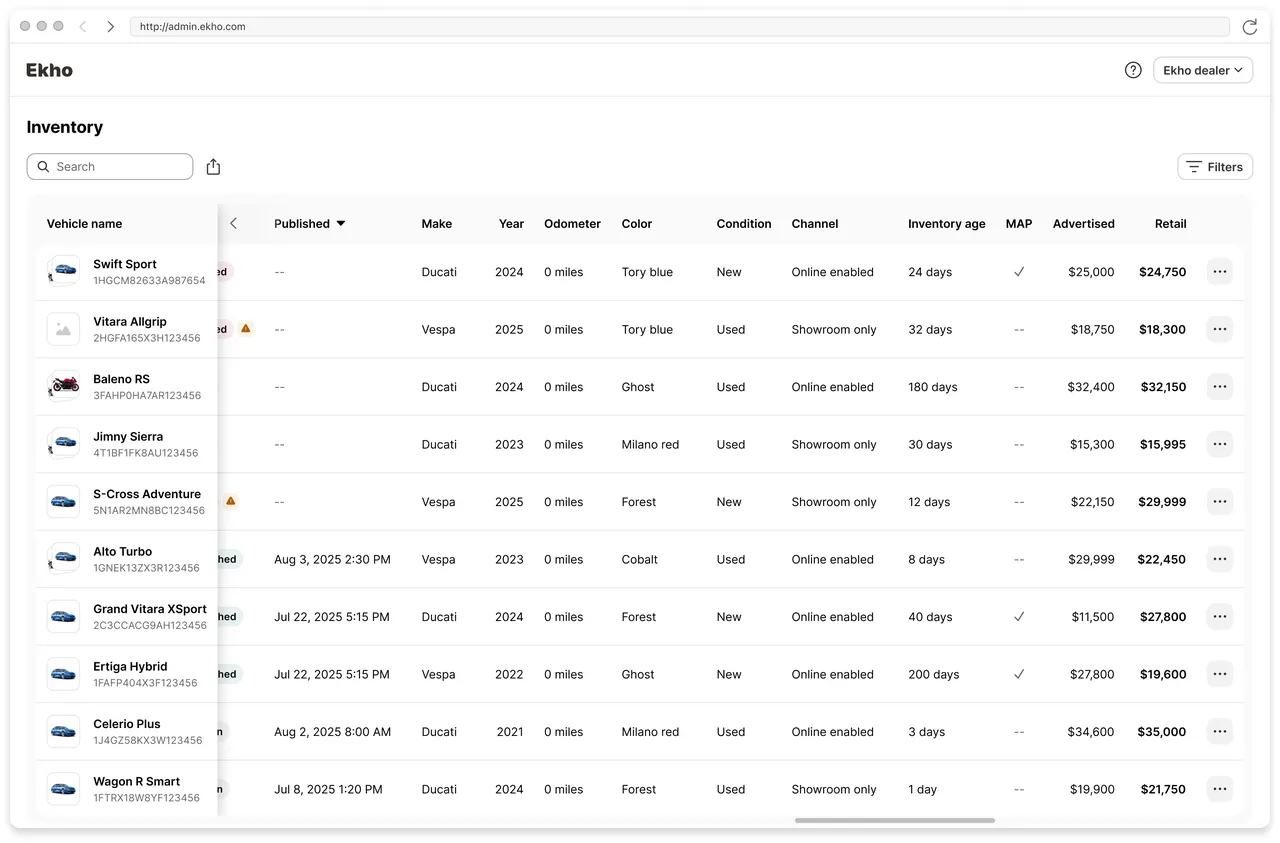1280x843 pixels.
Task: Open more options for Grand Vitara XSport row
Action: [1219, 617]
